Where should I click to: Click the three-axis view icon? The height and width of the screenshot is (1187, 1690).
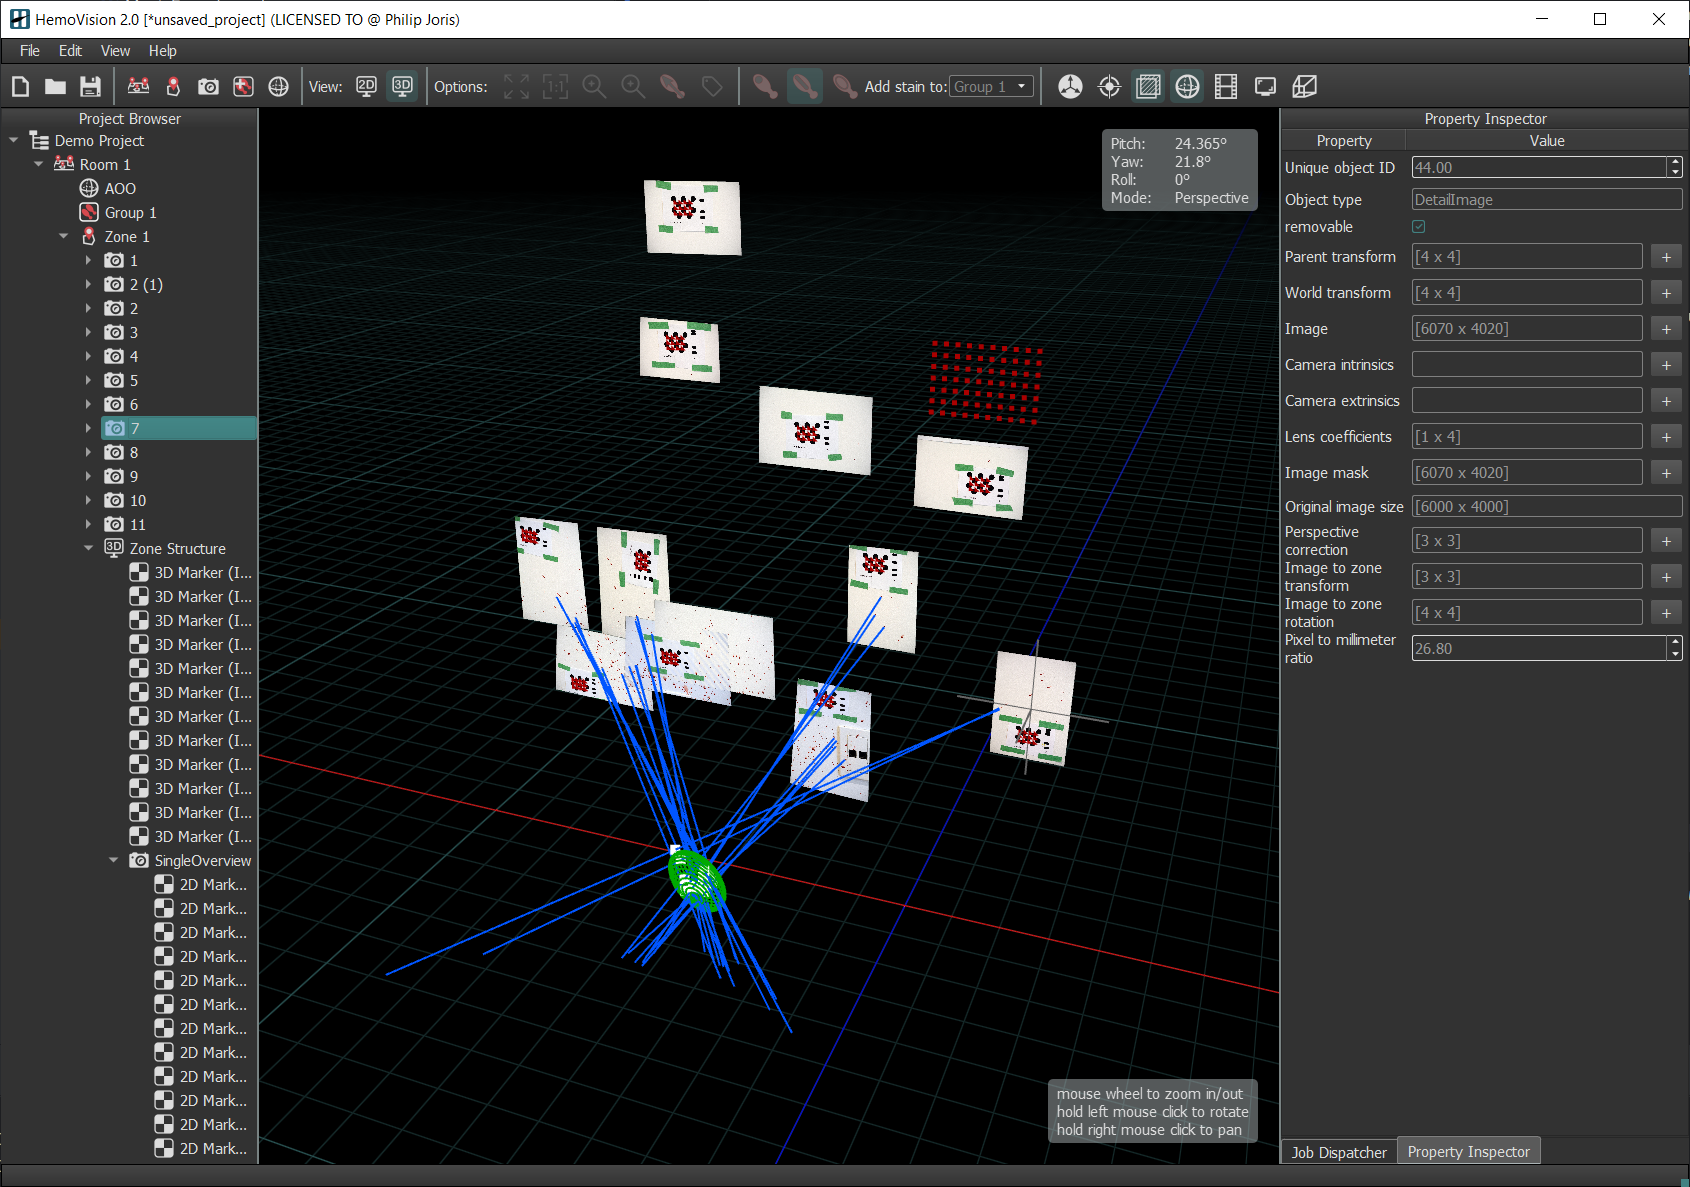(x=1070, y=87)
